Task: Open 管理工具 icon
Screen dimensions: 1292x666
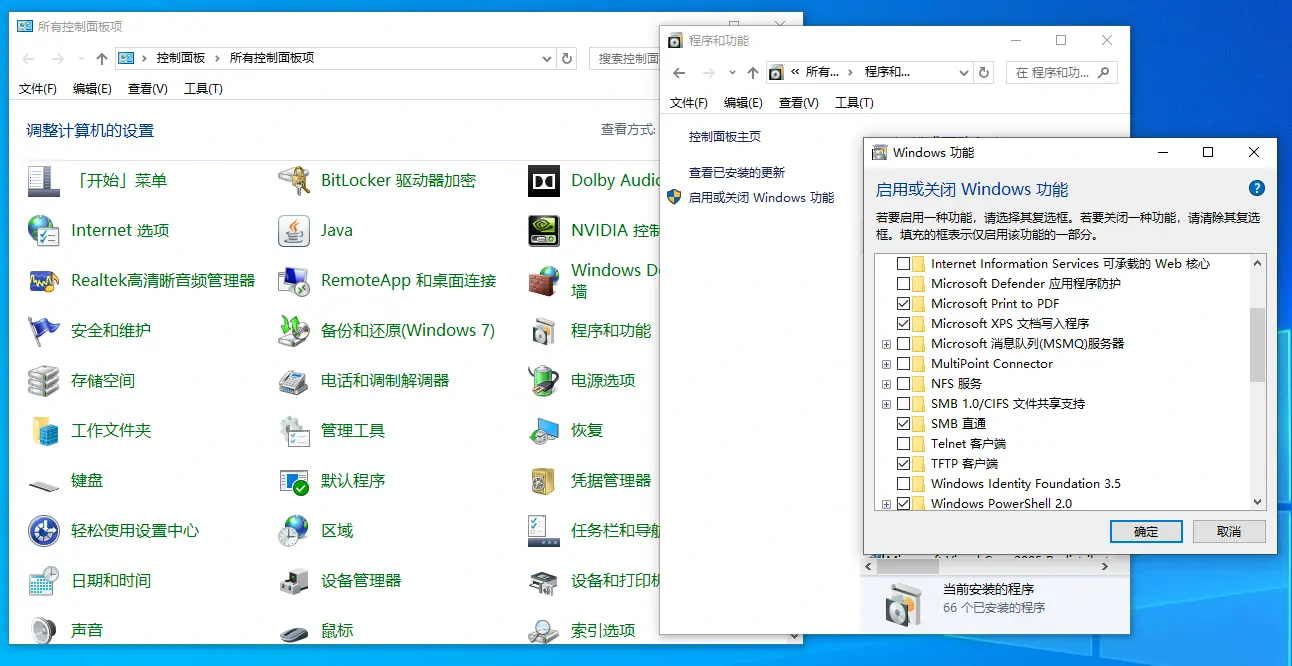Action: [x=294, y=431]
